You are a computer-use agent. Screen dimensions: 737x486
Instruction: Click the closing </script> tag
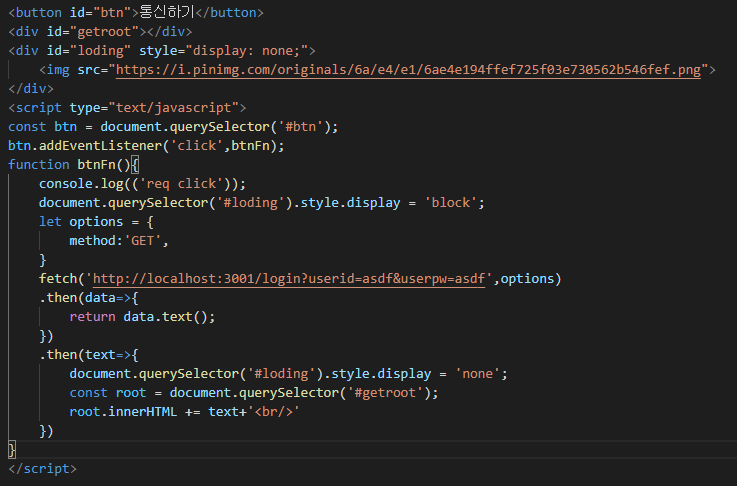[x=42, y=469]
